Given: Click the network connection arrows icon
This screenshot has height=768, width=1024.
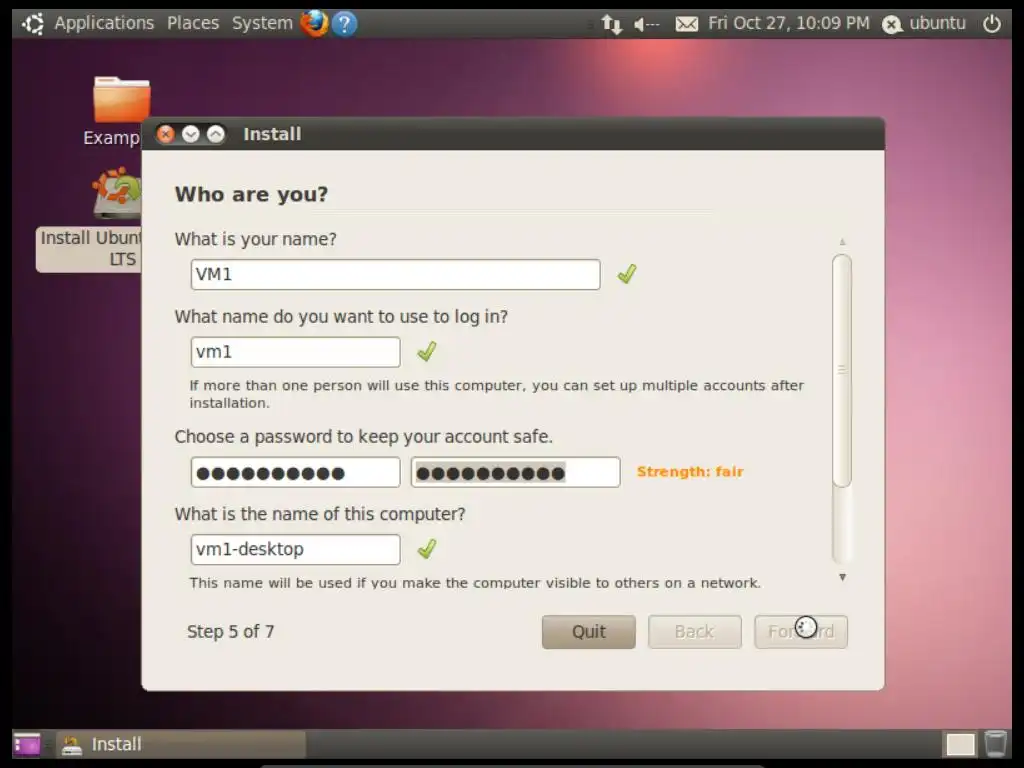Looking at the screenshot, I should [x=612, y=24].
